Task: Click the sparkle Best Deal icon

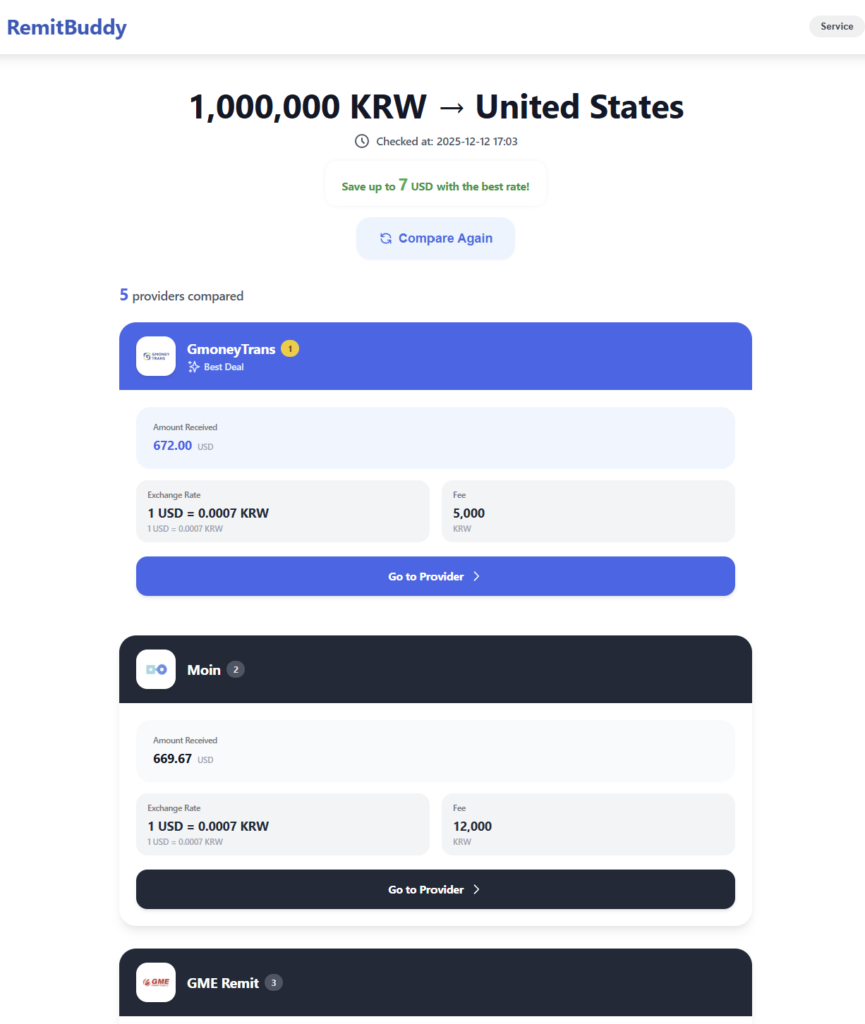Action: (194, 367)
